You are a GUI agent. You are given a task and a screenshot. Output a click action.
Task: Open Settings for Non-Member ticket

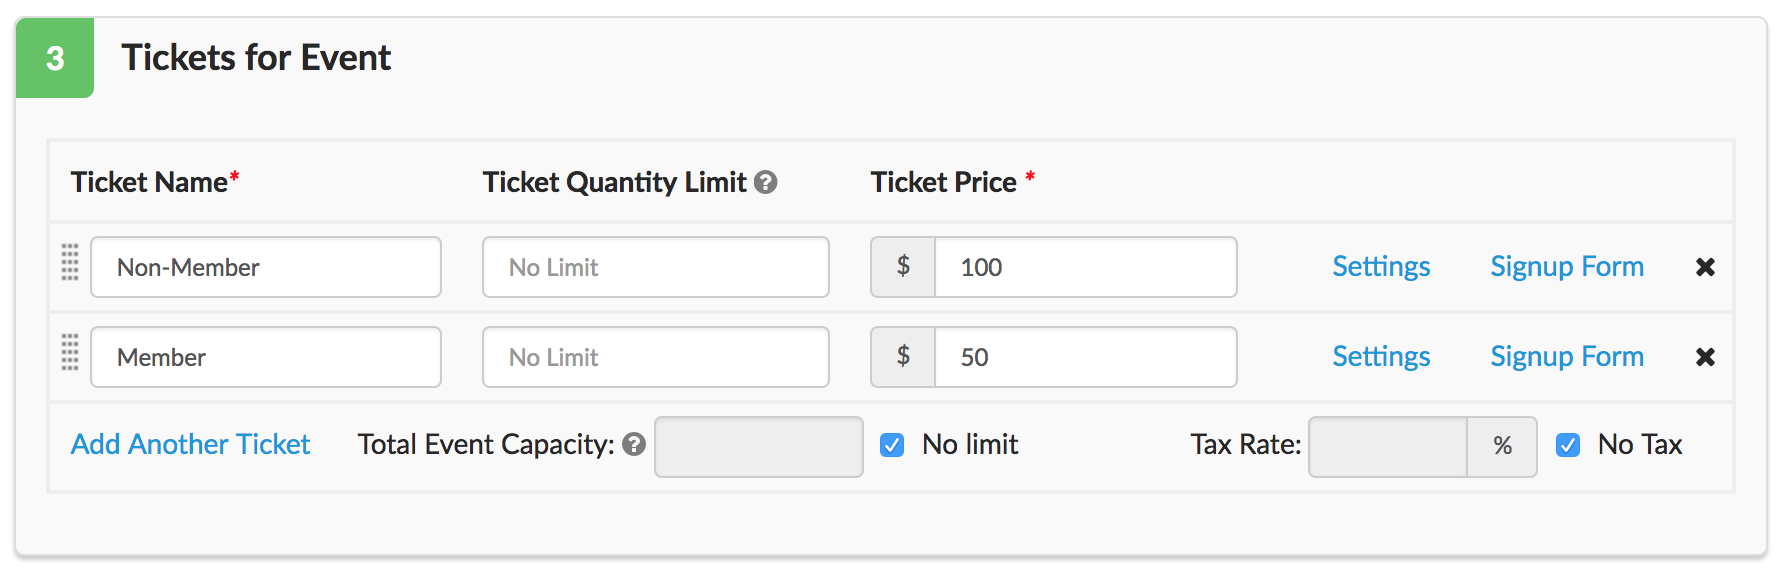pyautogui.click(x=1381, y=267)
